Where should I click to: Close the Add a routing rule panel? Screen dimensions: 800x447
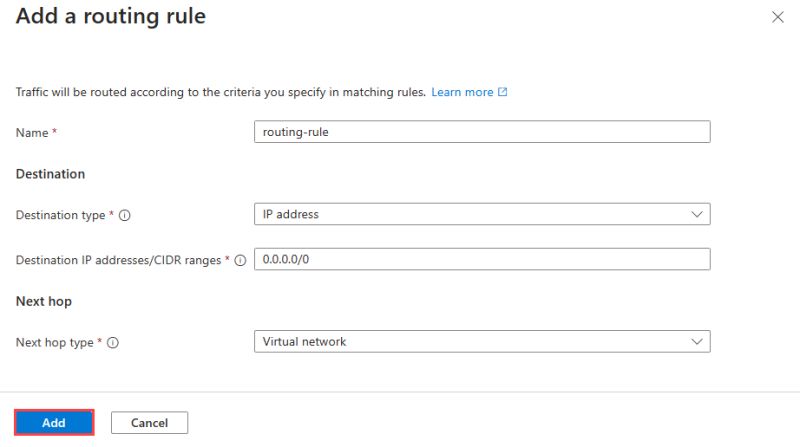778,17
